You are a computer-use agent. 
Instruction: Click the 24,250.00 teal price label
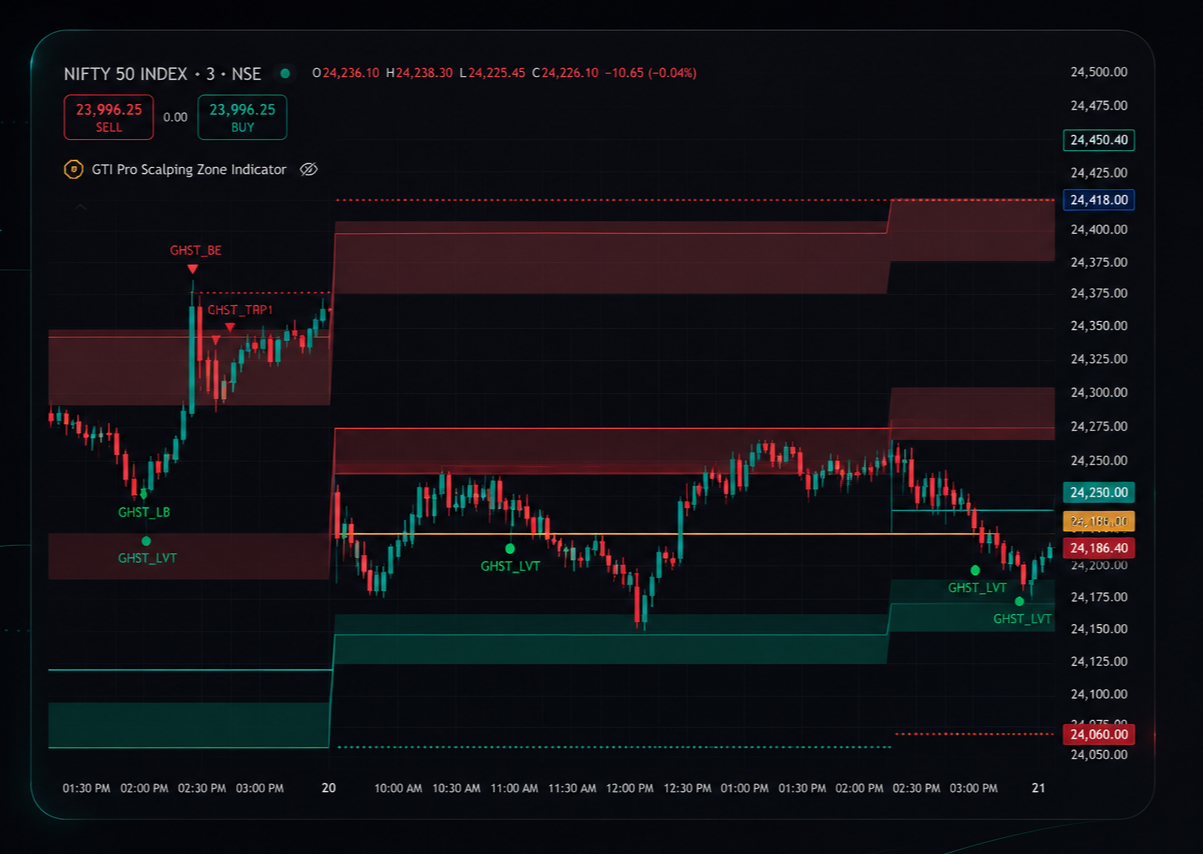1099,492
